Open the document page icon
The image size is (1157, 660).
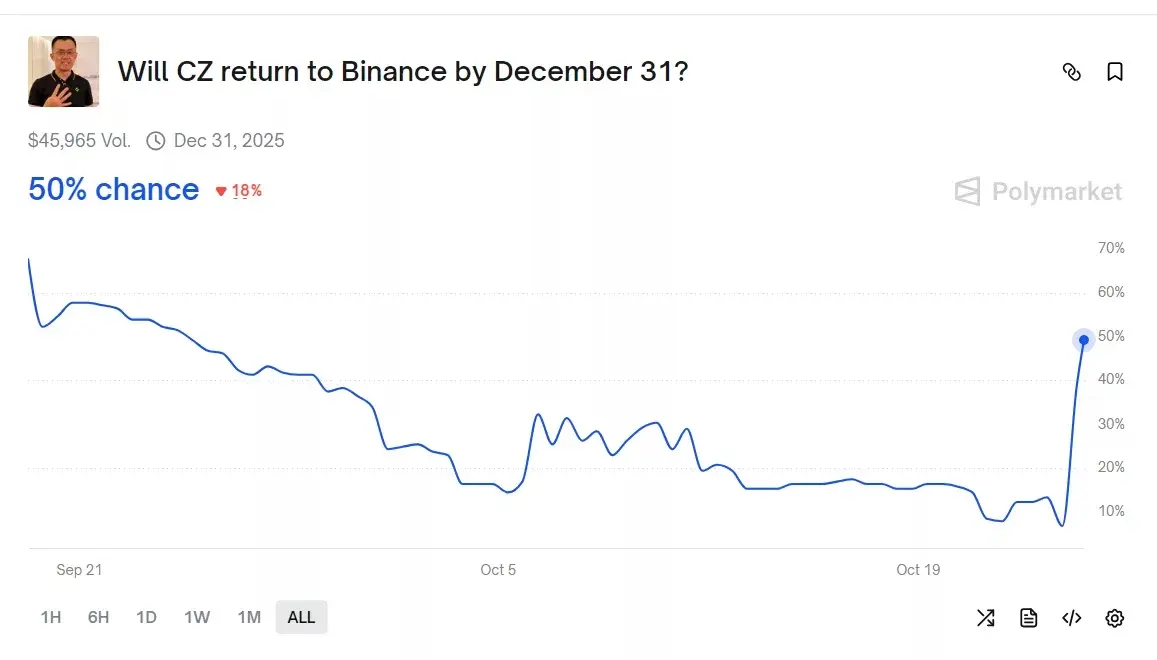coord(1028,618)
